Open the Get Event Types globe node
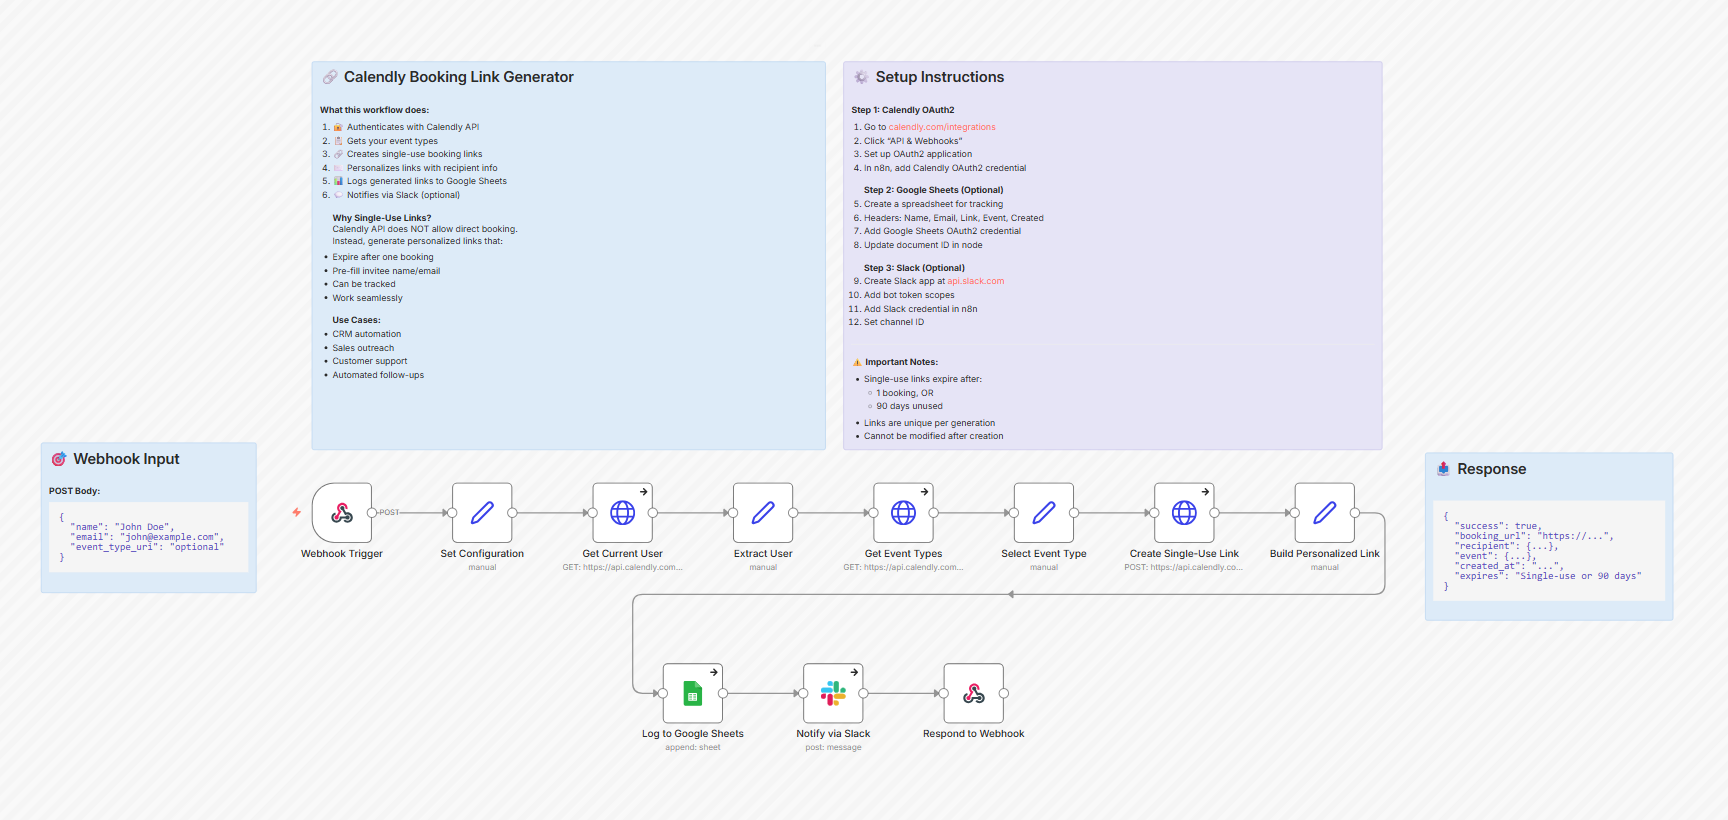This screenshot has width=1728, height=820. coord(904,513)
